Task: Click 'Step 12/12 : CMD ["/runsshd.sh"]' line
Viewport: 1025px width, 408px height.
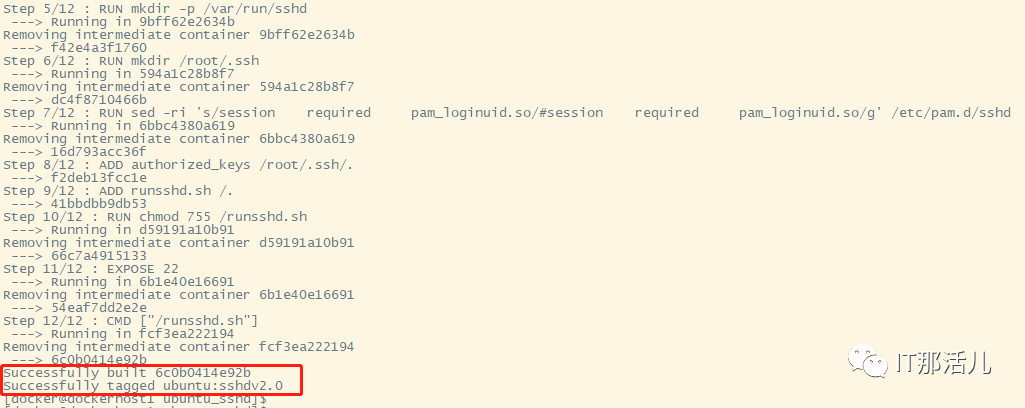Action: (131, 320)
